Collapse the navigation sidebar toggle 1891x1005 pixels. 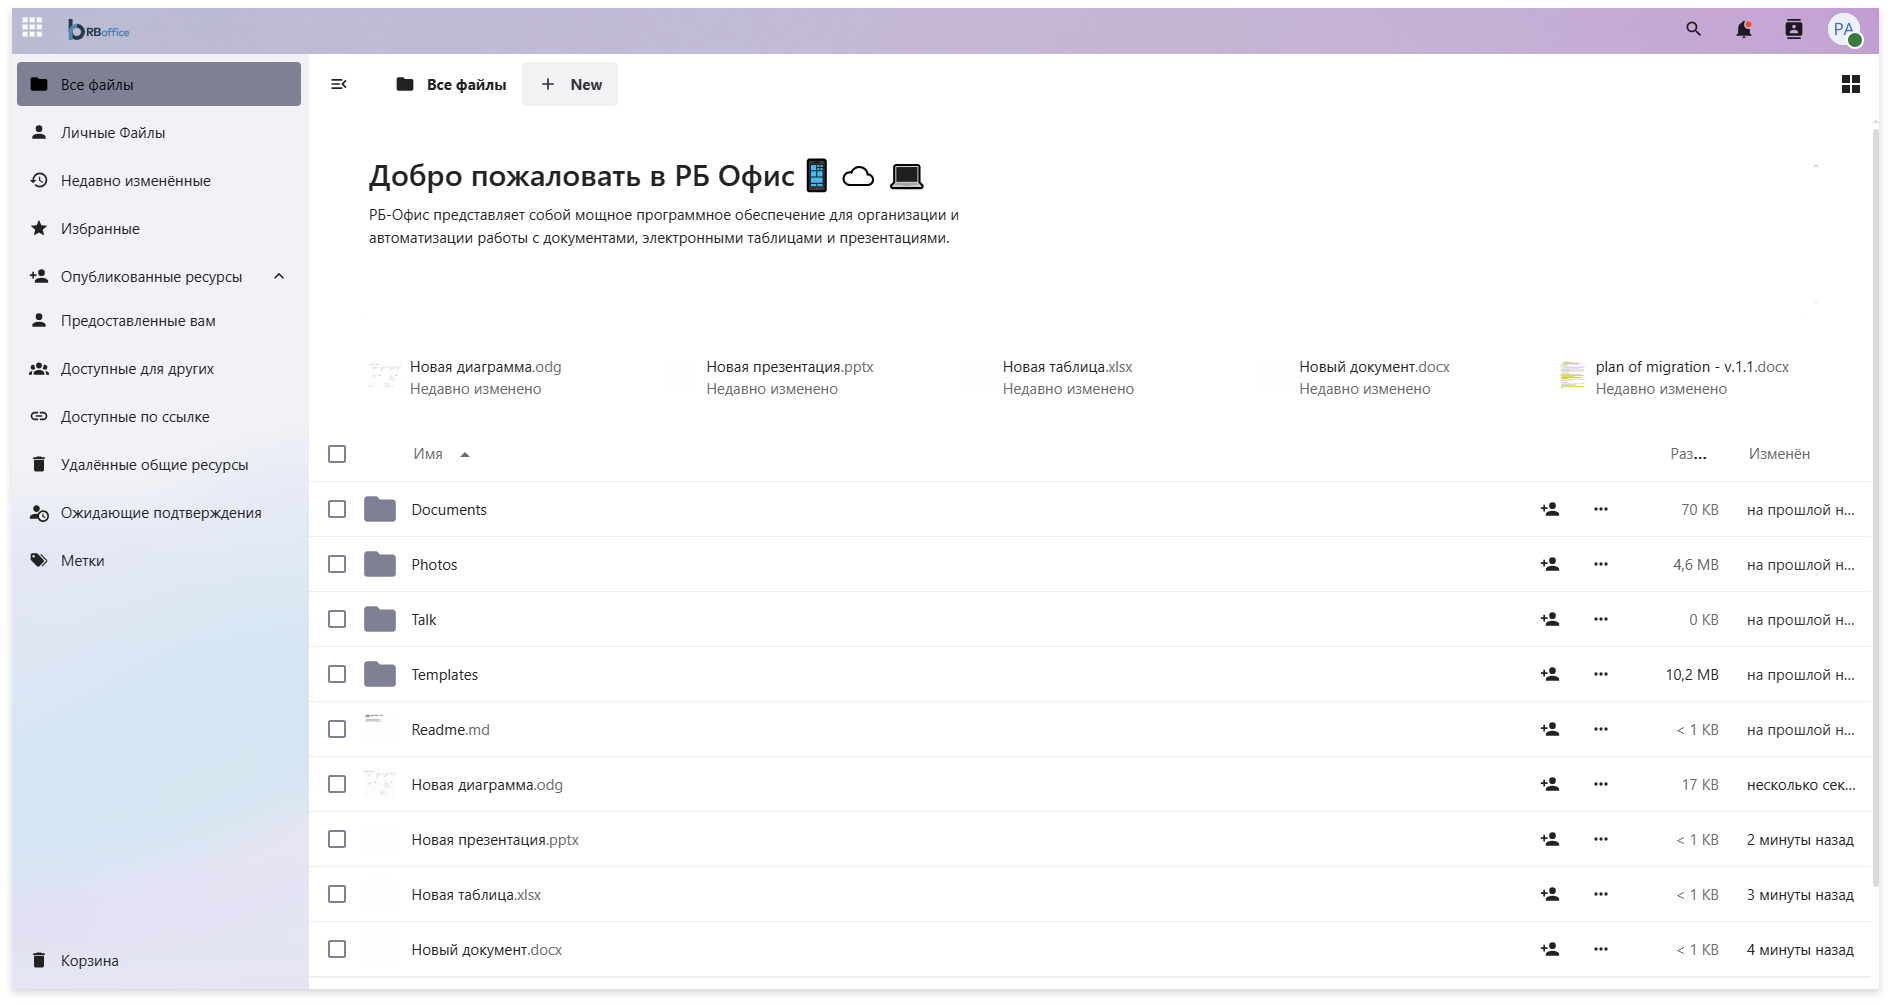(339, 85)
